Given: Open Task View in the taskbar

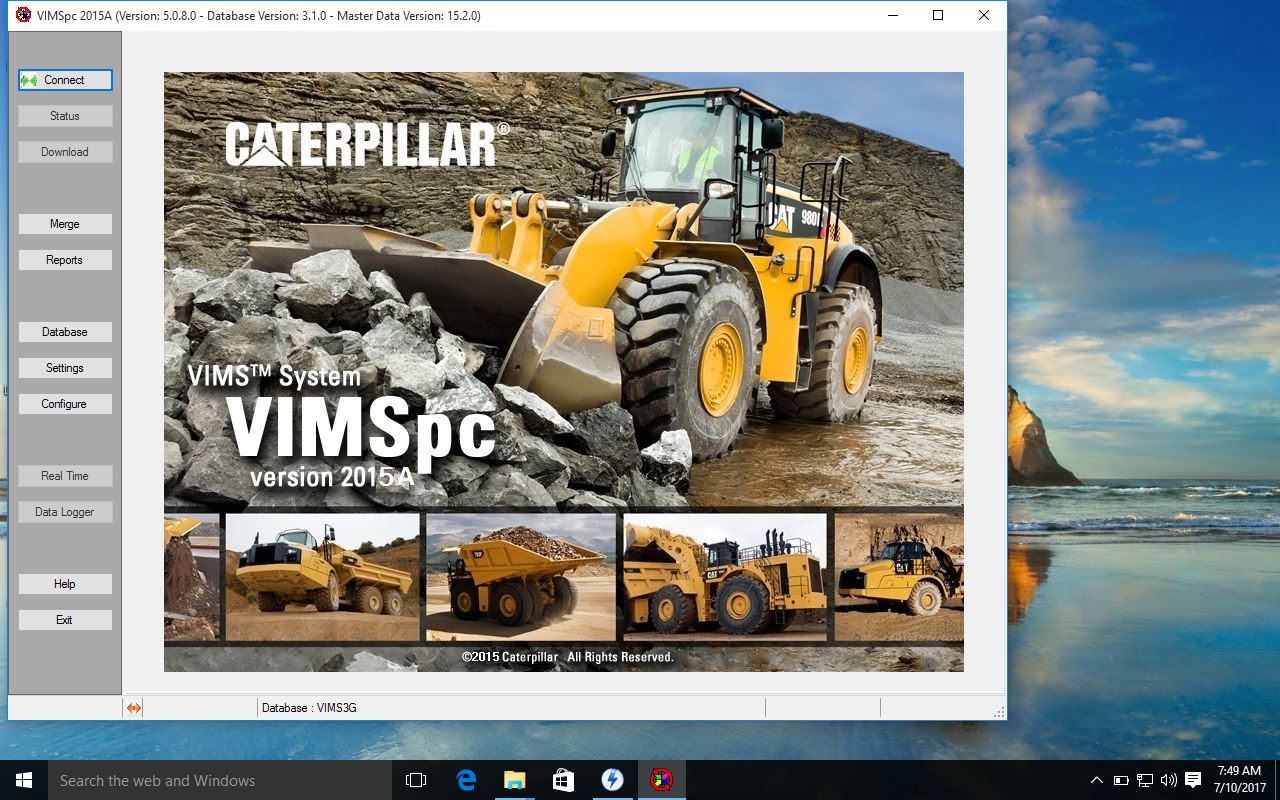Looking at the screenshot, I should pos(416,780).
